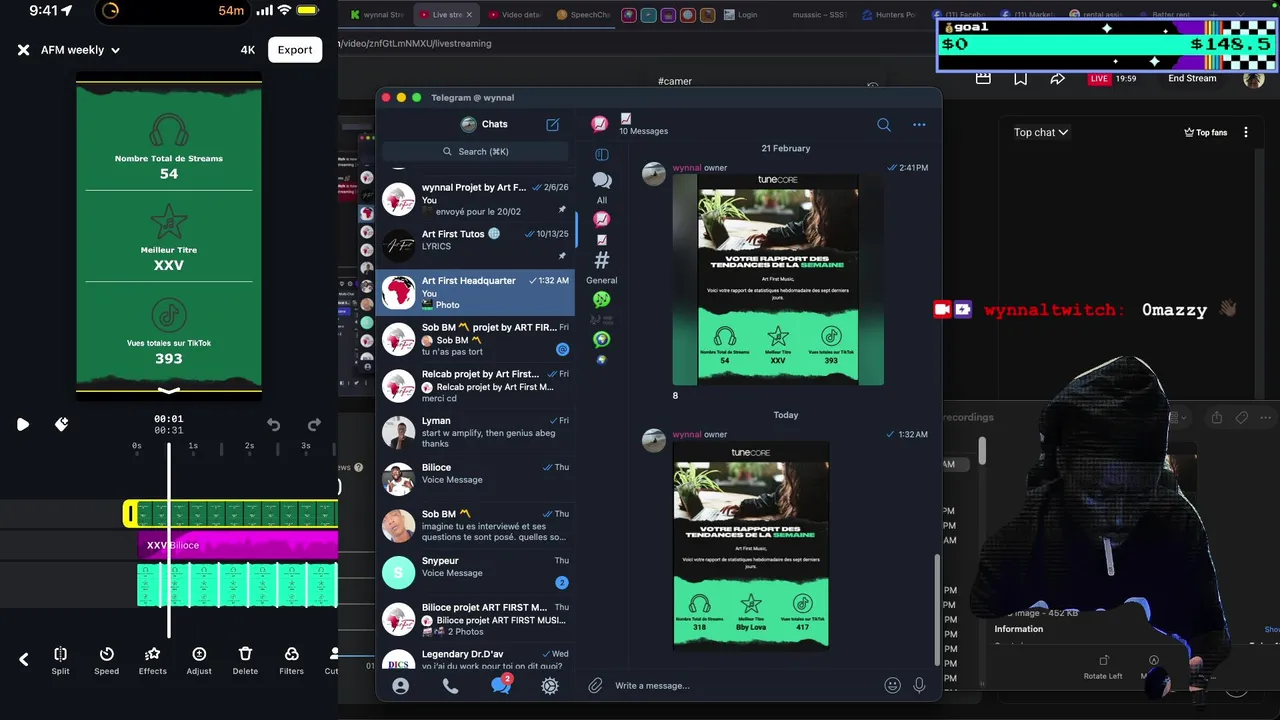Close the Live streaming browser tab
Image resolution: width=1280 pixels, height=720 pixels.
pyautogui.click(x=469, y=15)
